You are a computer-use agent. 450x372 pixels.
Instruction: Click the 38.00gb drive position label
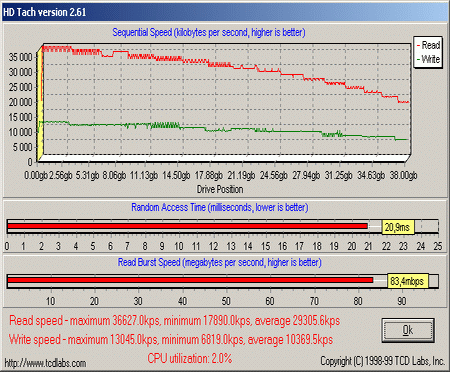pyautogui.click(x=403, y=175)
